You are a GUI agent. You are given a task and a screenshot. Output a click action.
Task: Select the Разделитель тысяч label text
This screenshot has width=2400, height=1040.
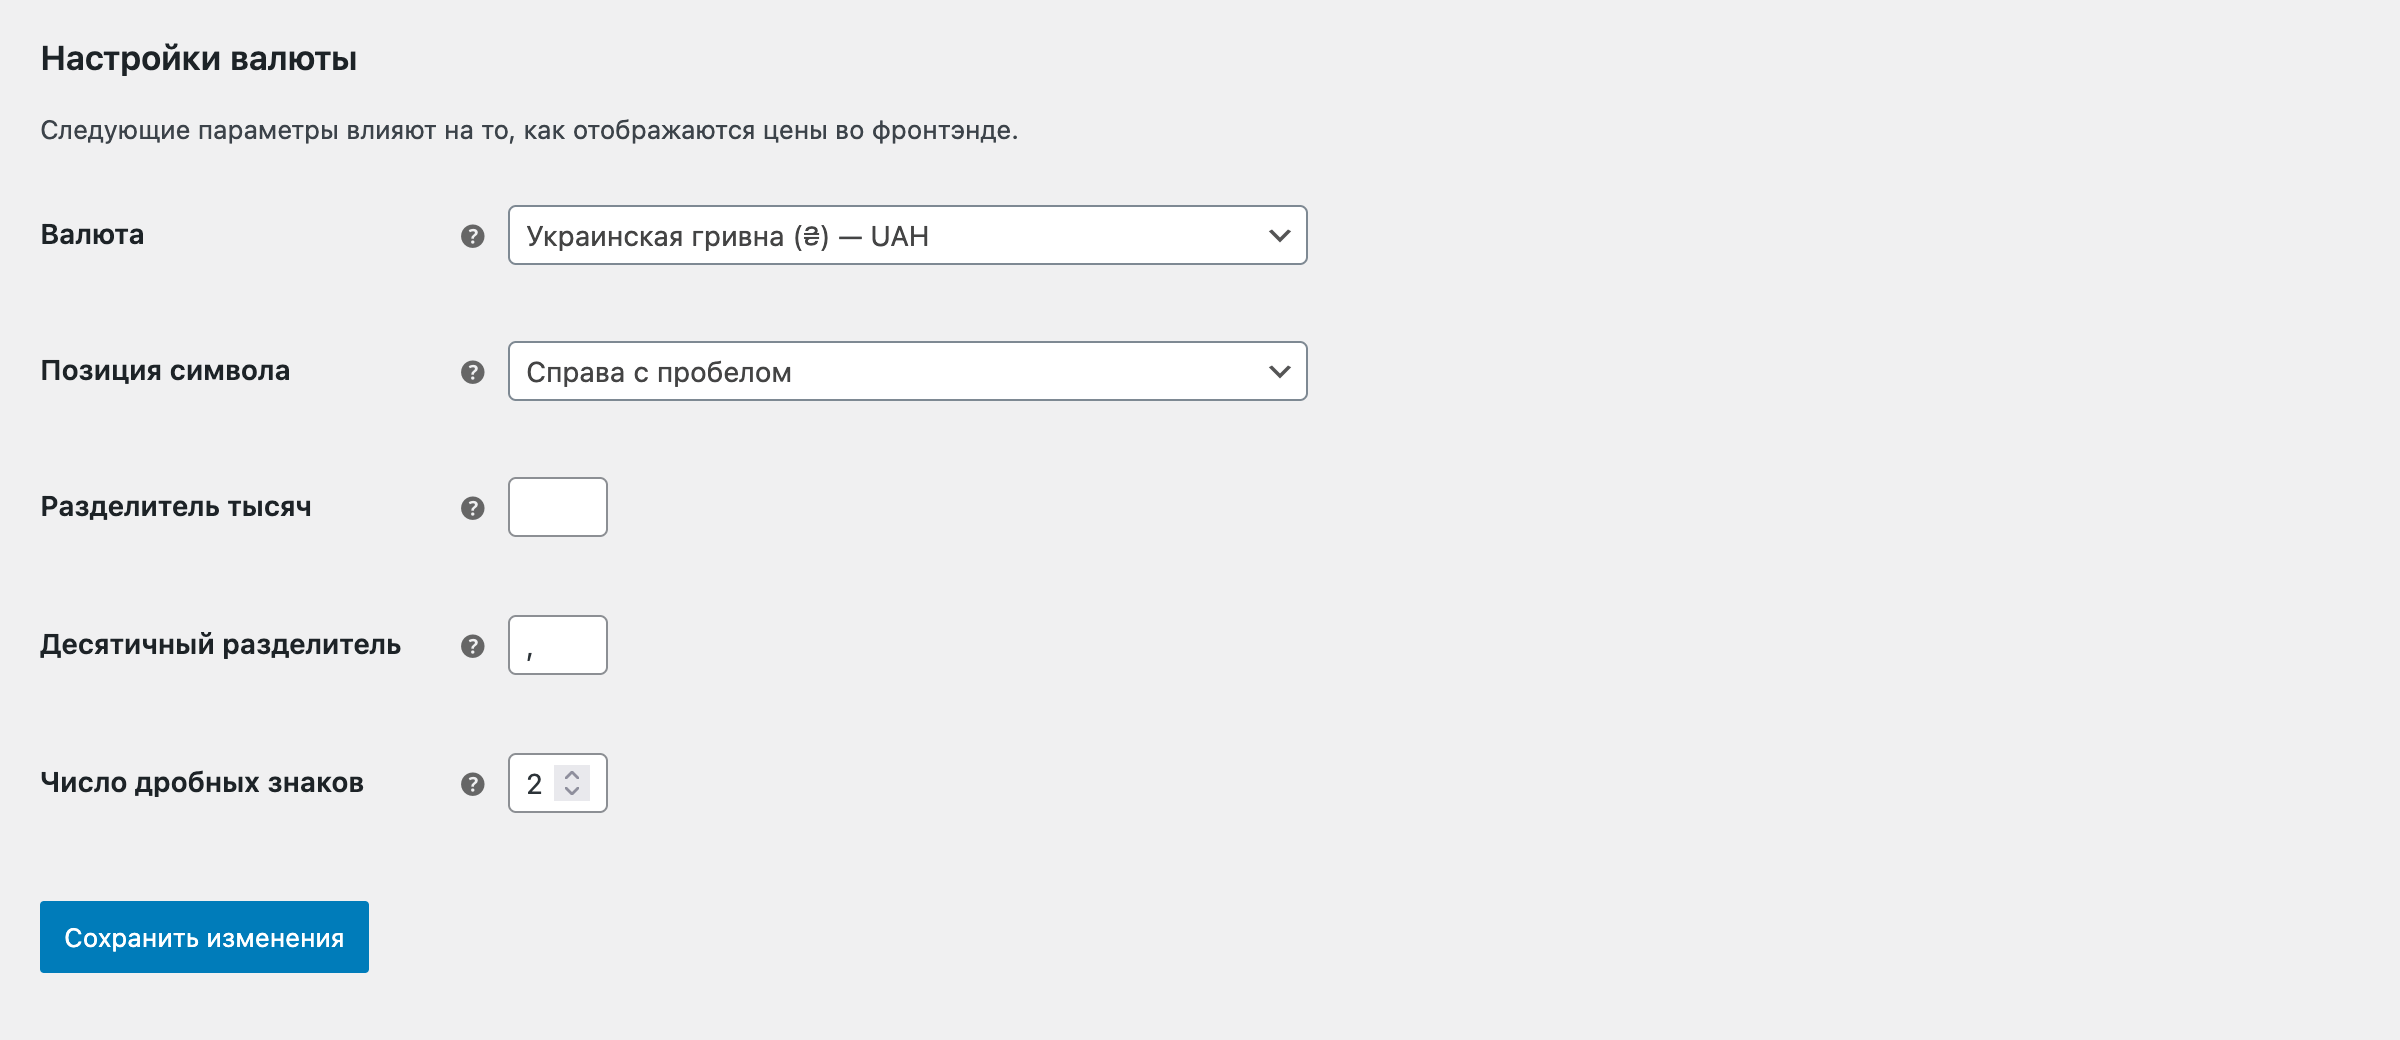pos(176,507)
